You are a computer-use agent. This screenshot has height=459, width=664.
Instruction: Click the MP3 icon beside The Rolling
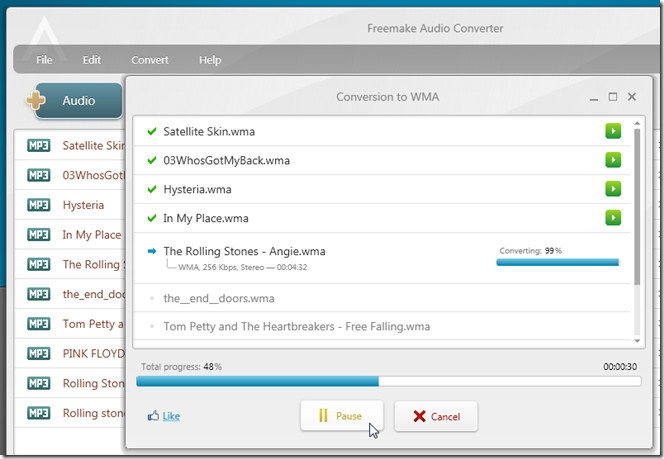(39, 264)
